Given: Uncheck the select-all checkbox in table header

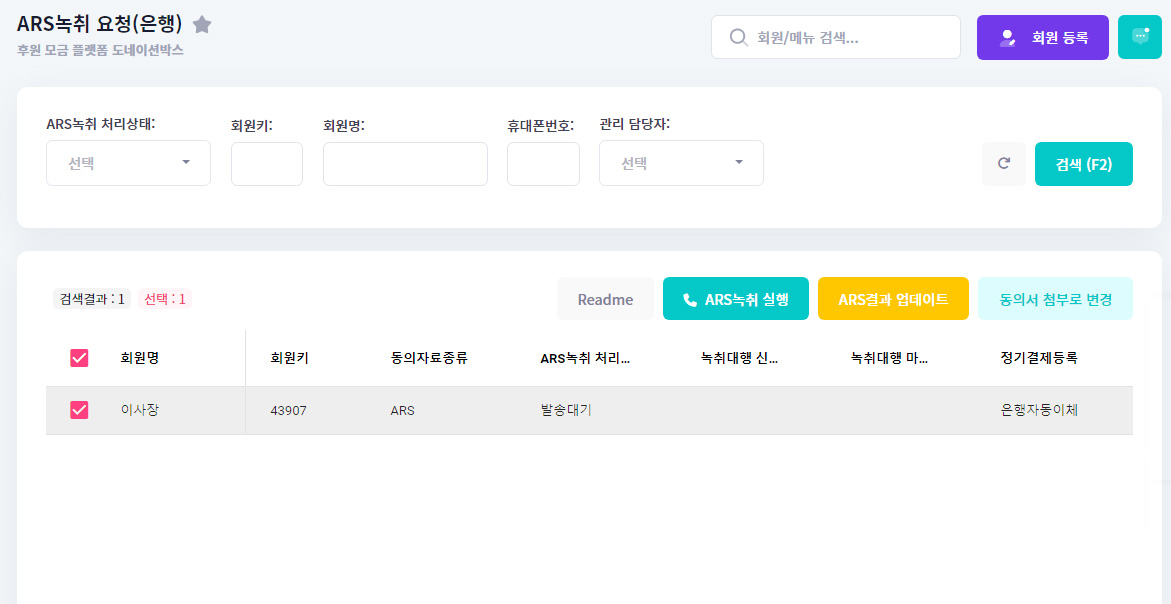Looking at the screenshot, I should point(78,358).
